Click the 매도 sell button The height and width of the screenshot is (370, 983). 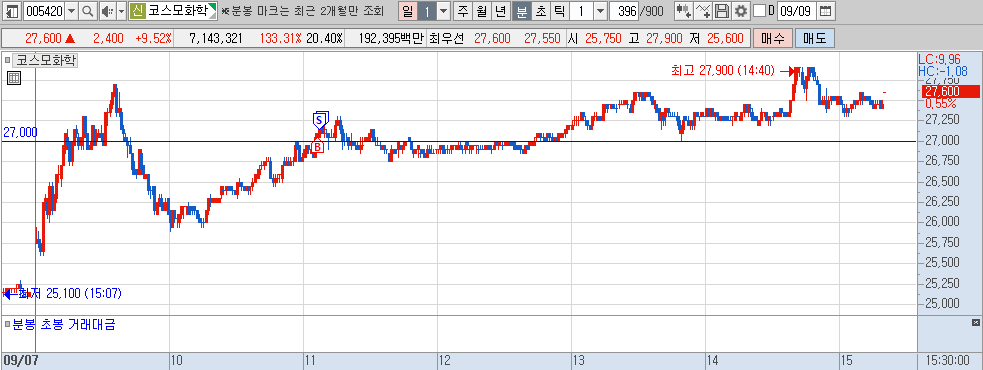(x=815, y=38)
